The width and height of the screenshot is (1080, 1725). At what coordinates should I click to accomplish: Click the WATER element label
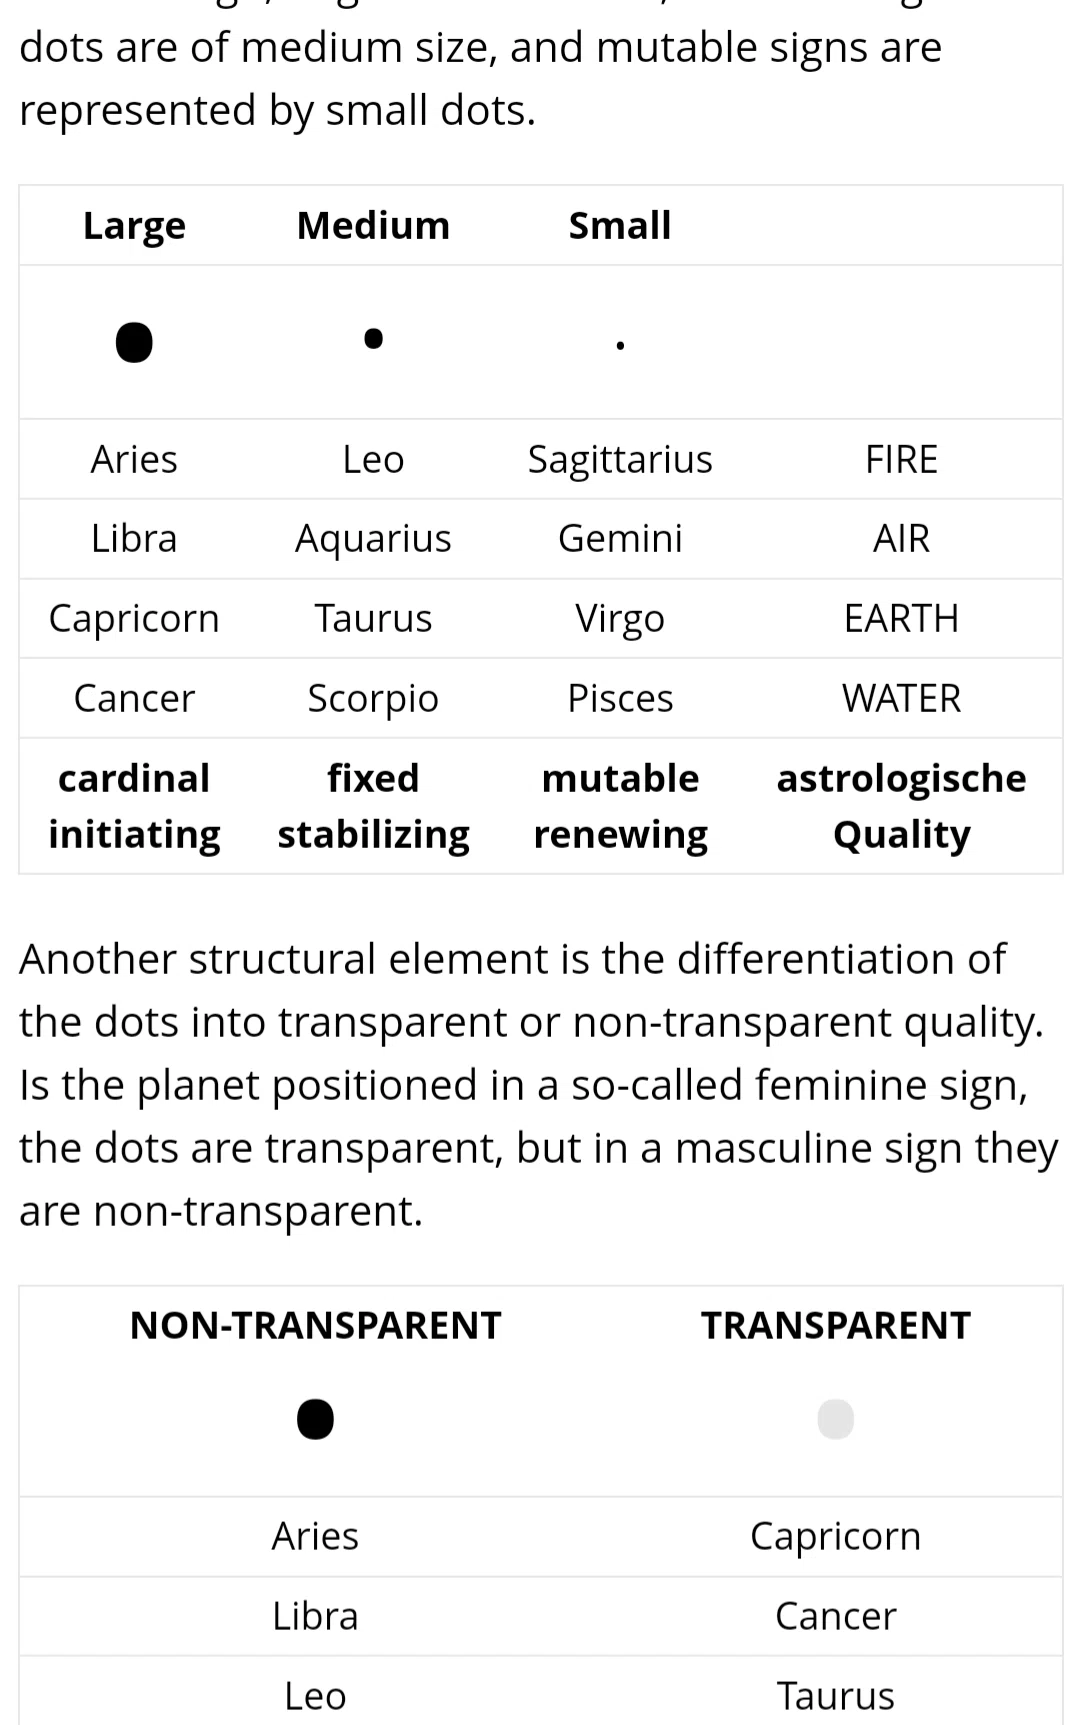901,698
